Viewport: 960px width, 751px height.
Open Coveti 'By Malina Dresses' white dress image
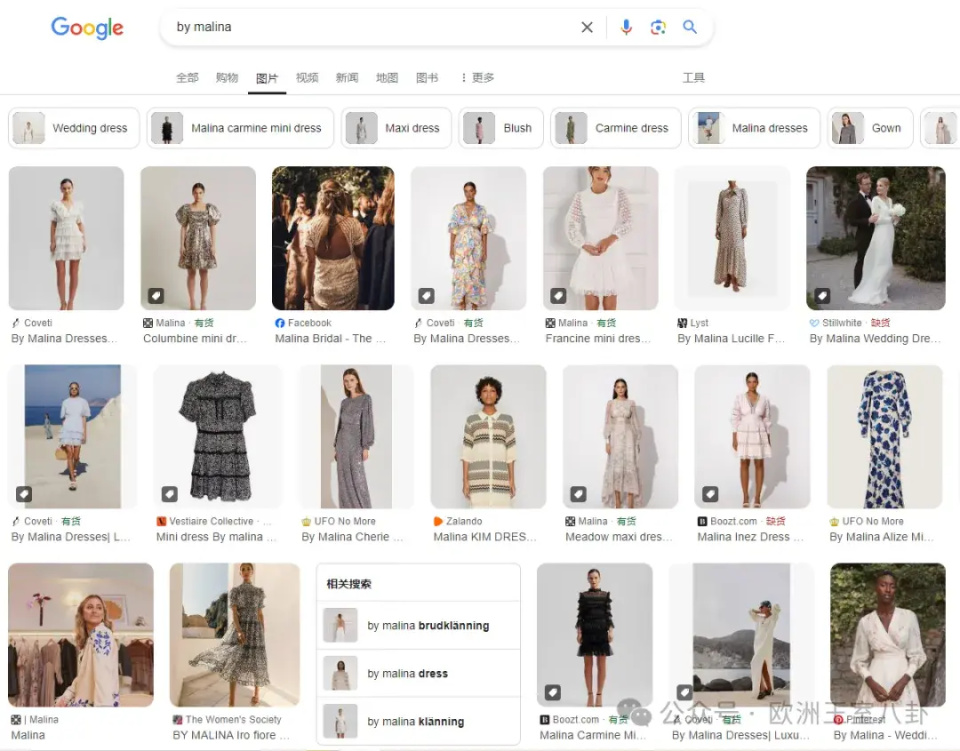pyautogui.click(x=66, y=238)
